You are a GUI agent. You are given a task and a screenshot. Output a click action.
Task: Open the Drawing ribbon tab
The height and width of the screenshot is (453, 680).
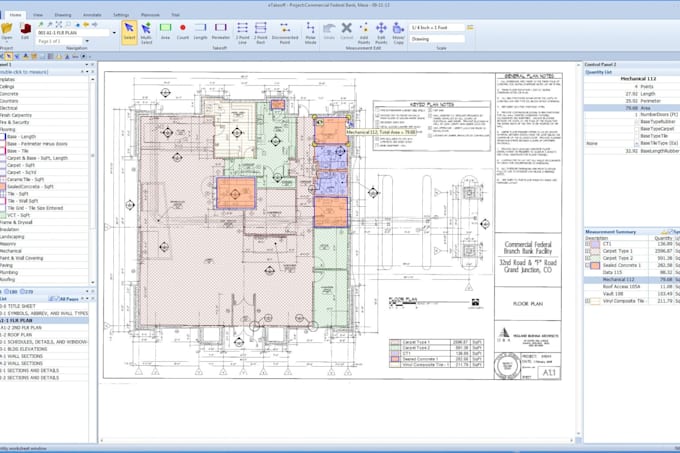pyautogui.click(x=63, y=15)
